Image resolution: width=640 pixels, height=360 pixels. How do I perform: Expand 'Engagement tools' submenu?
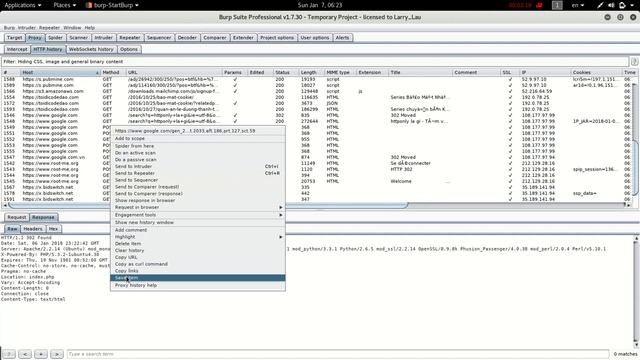pyautogui.click(x=198, y=215)
